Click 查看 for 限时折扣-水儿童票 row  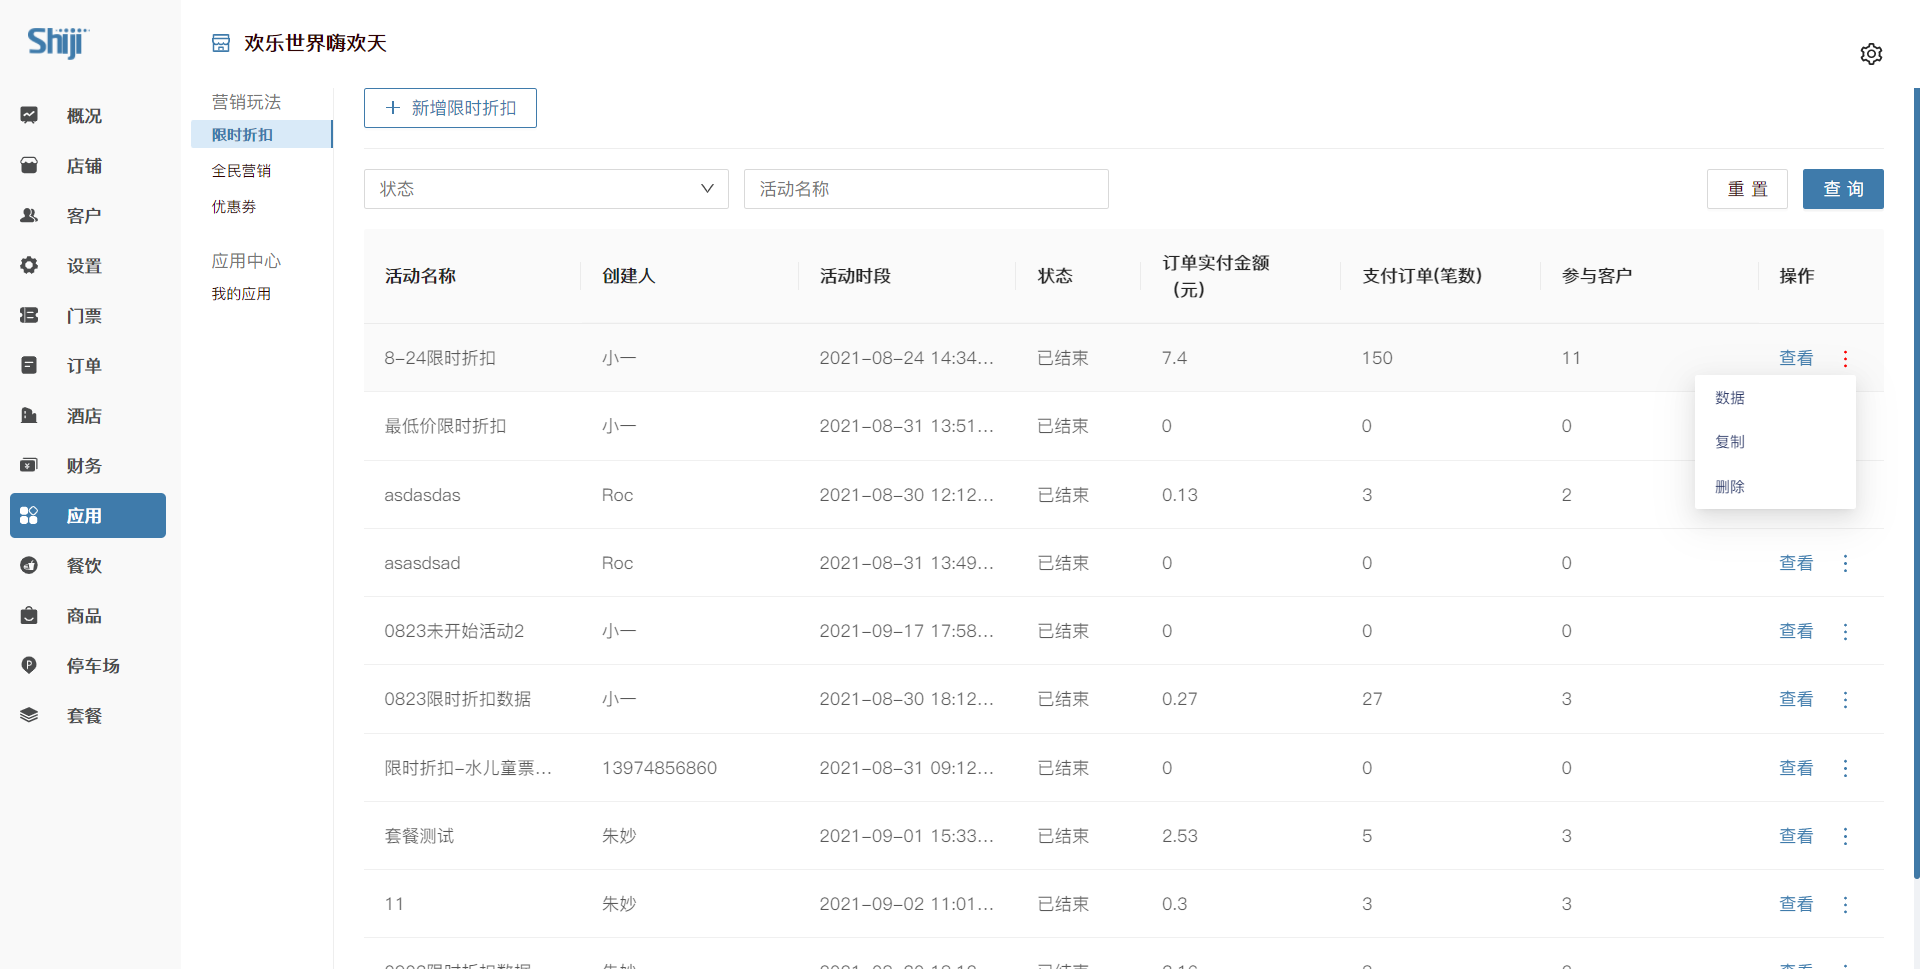pos(1796,768)
